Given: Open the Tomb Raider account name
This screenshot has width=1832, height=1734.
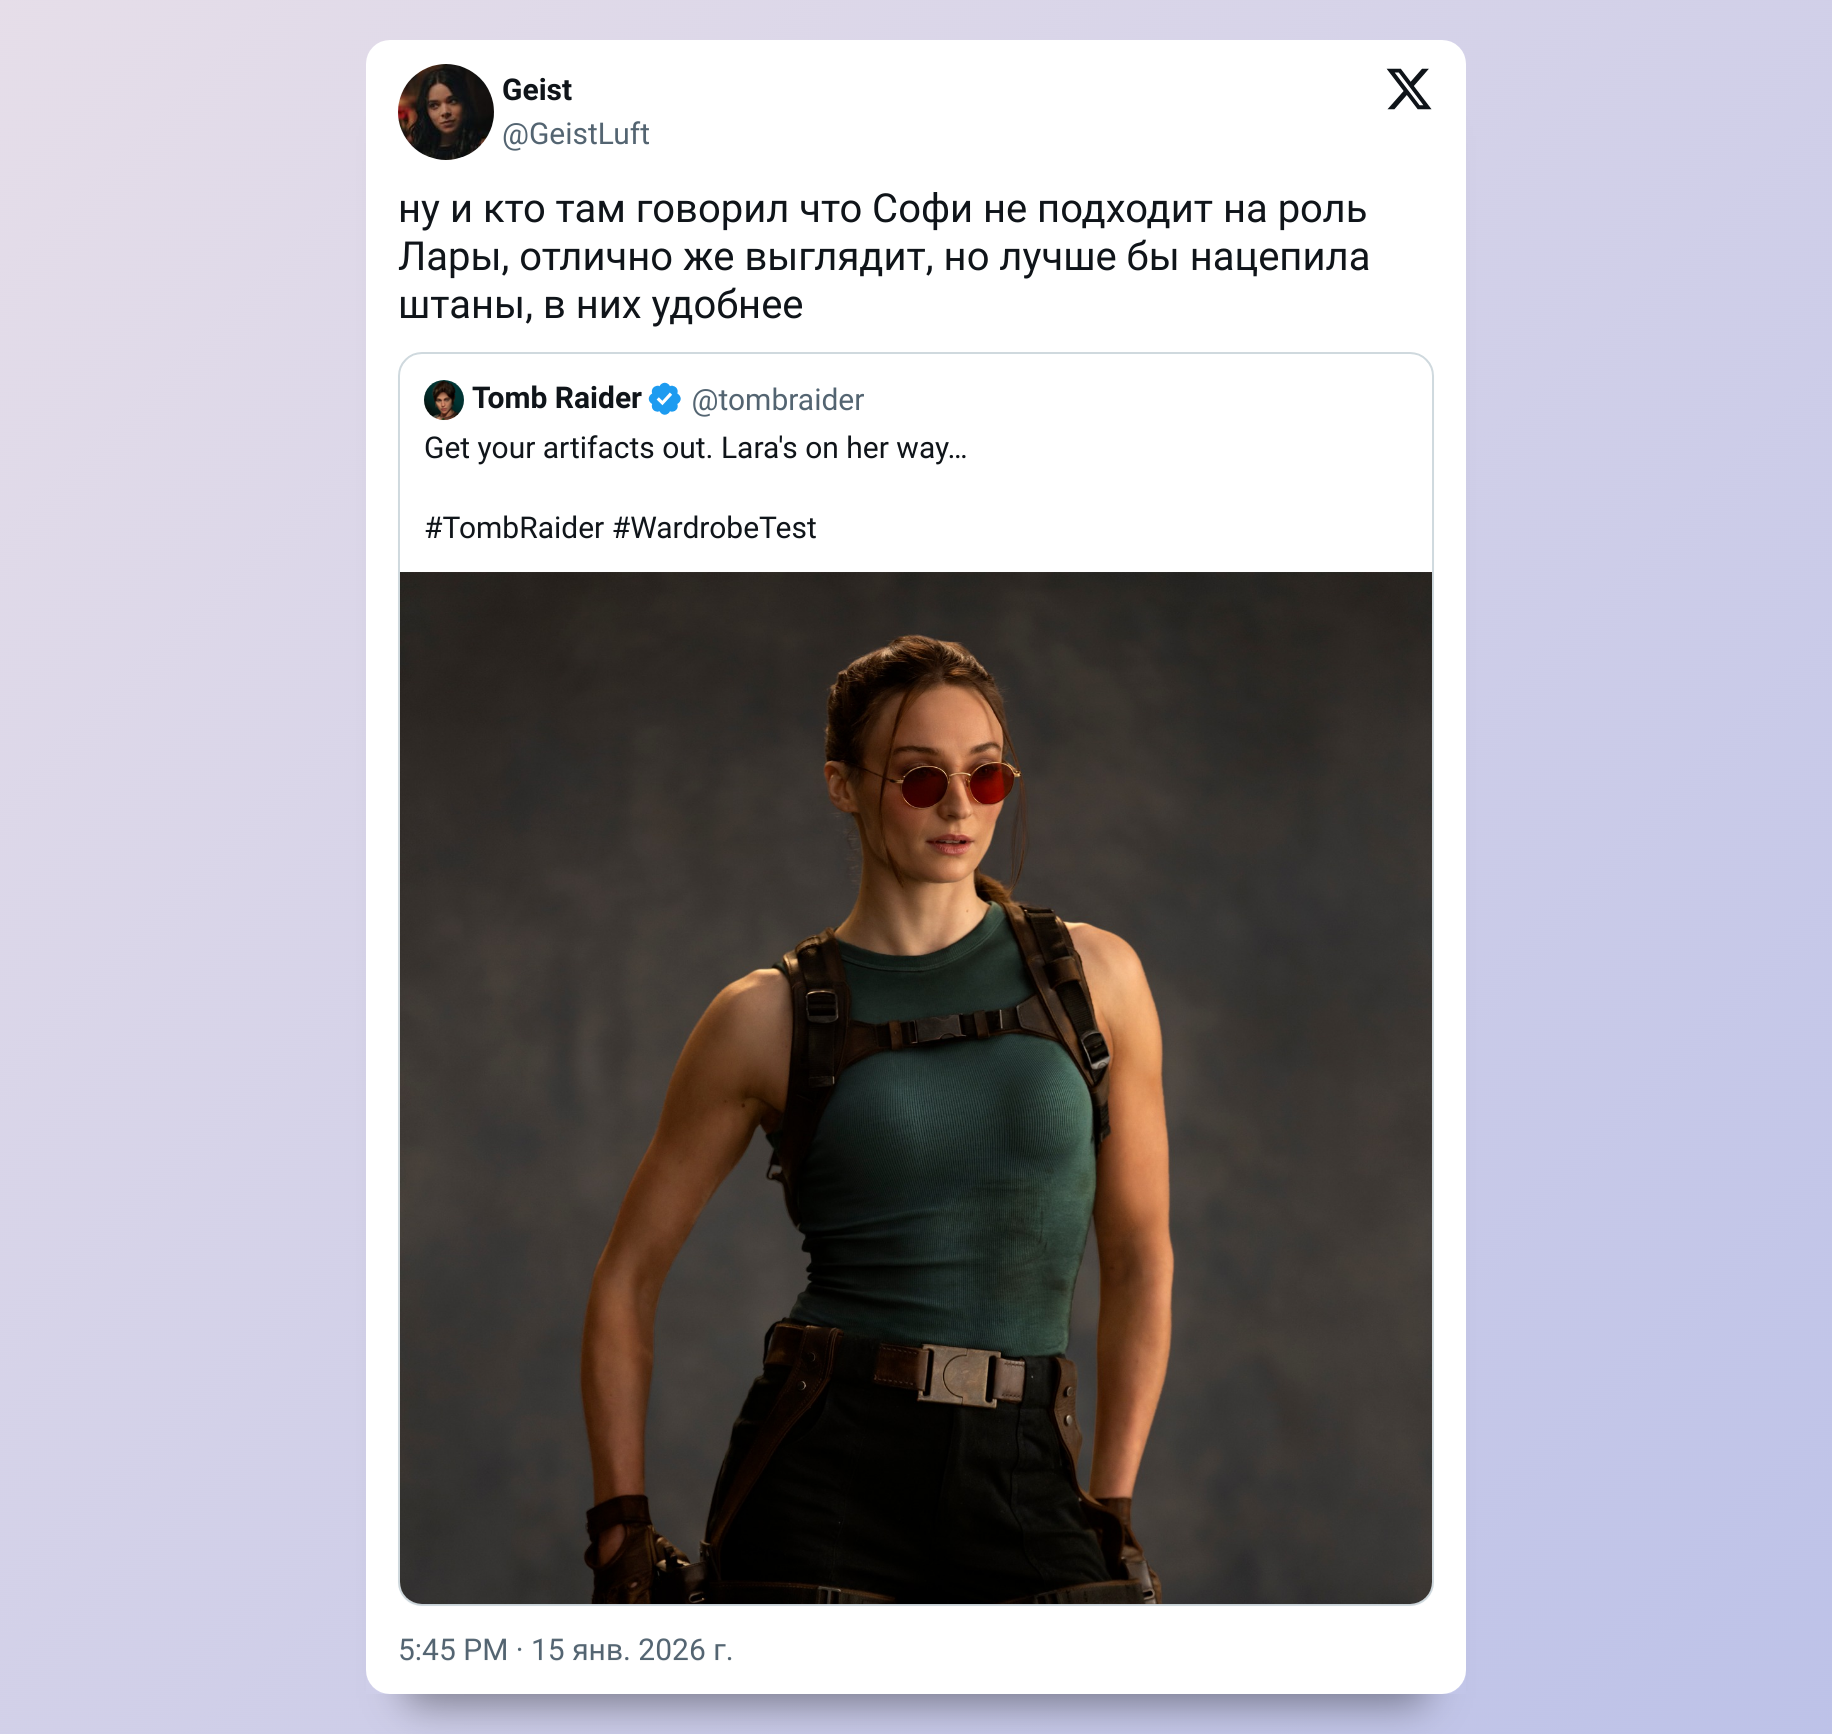Looking at the screenshot, I should [x=557, y=398].
